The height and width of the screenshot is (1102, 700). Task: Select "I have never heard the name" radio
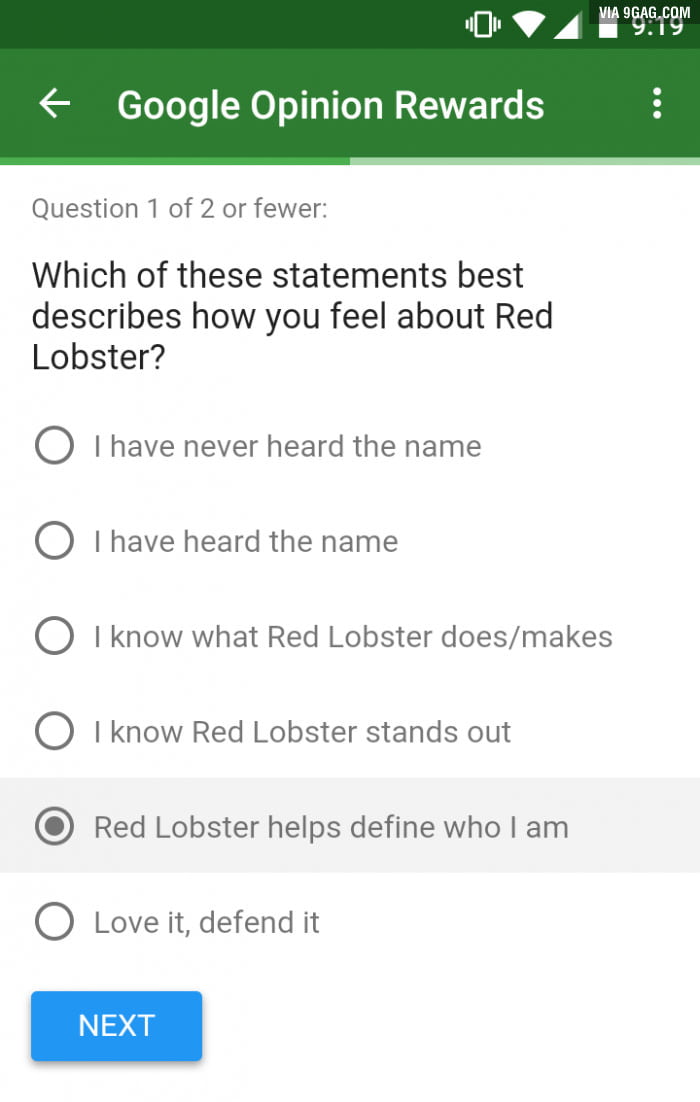click(54, 446)
